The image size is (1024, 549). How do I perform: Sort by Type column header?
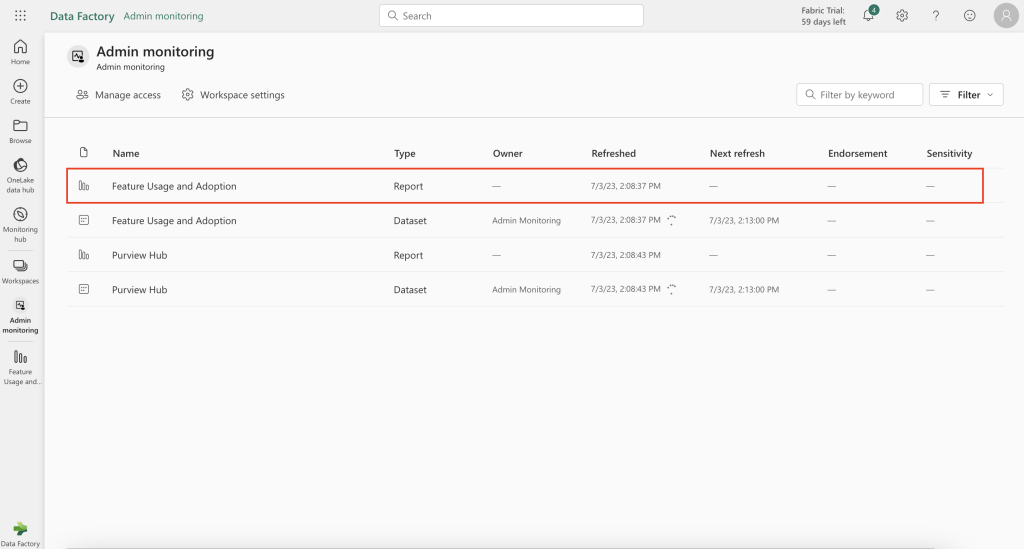tap(405, 153)
